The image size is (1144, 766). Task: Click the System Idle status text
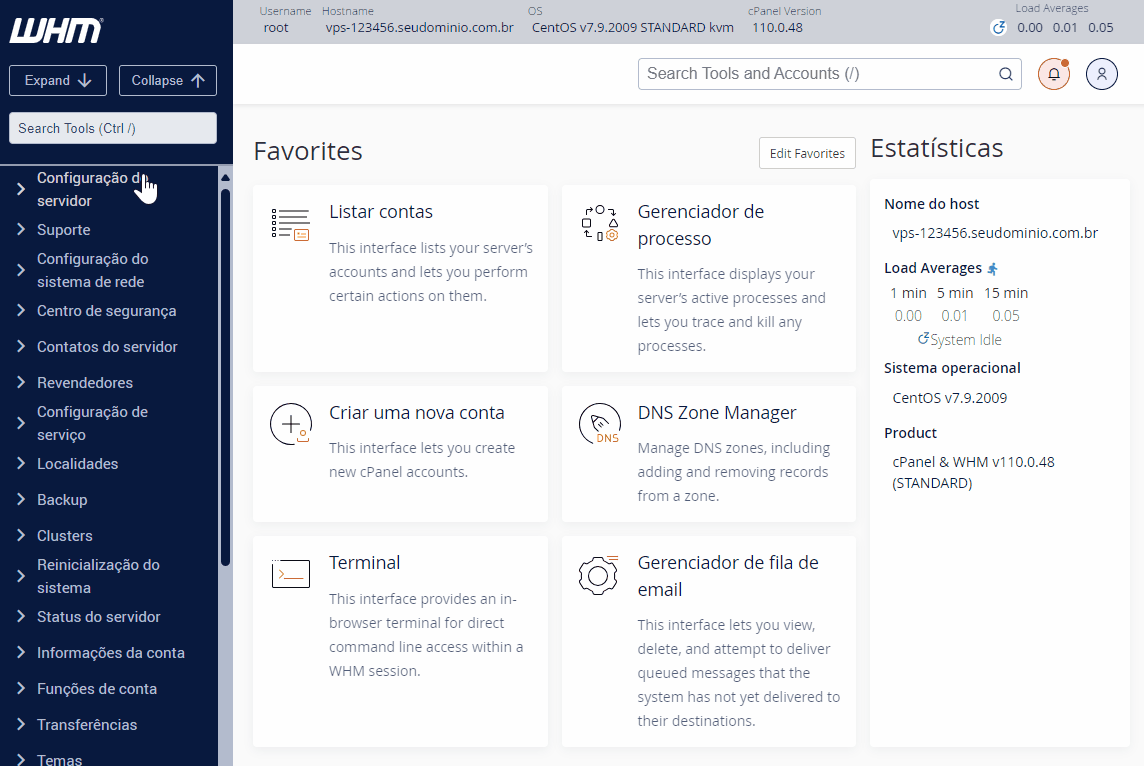coord(966,340)
